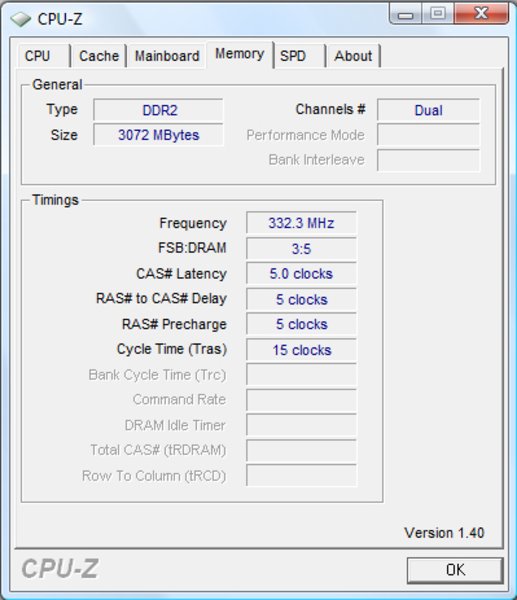Select the Mainboard tab

(x=166, y=56)
